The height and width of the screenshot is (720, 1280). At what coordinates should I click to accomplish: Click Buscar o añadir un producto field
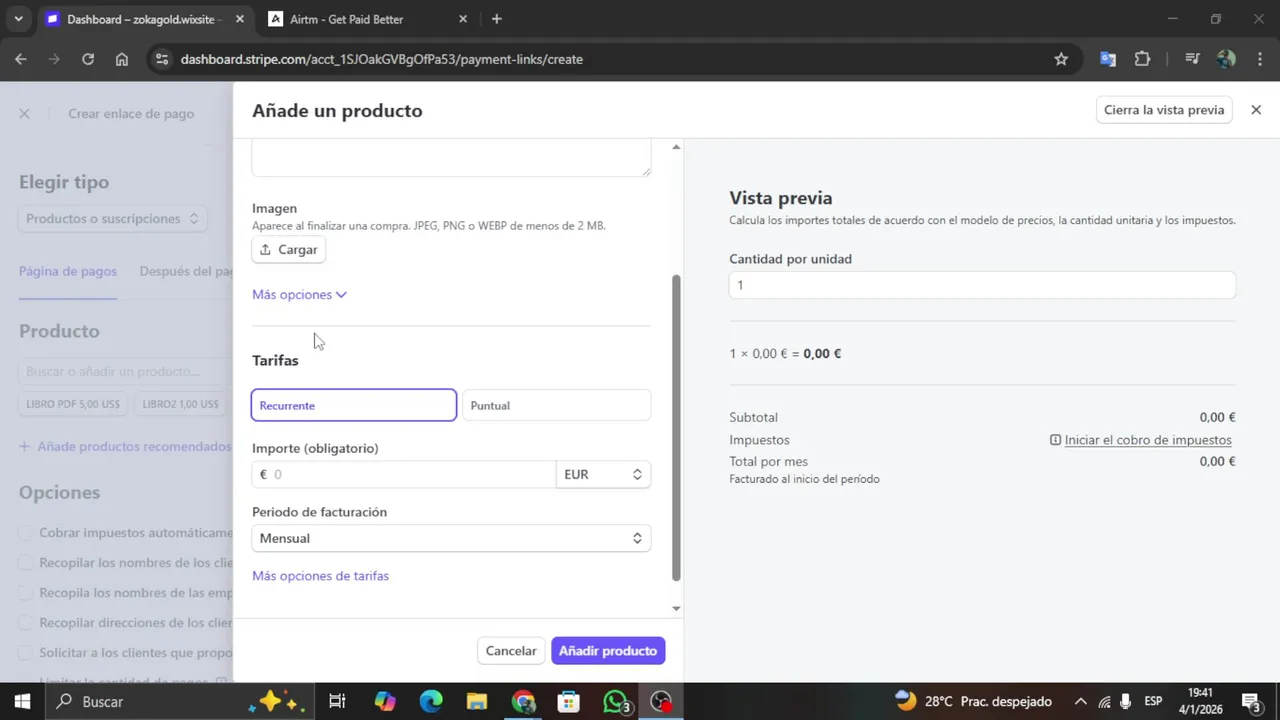tap(126, 371)
